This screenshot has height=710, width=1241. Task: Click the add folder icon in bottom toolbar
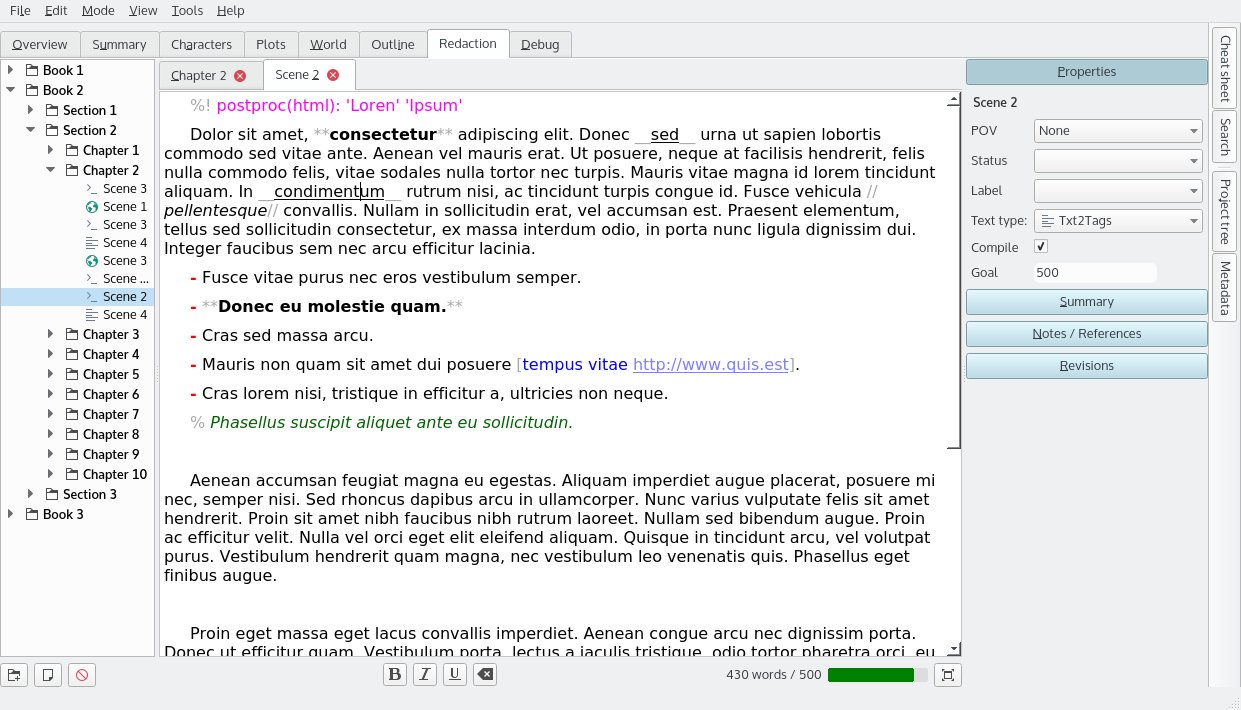coord(14,675)
